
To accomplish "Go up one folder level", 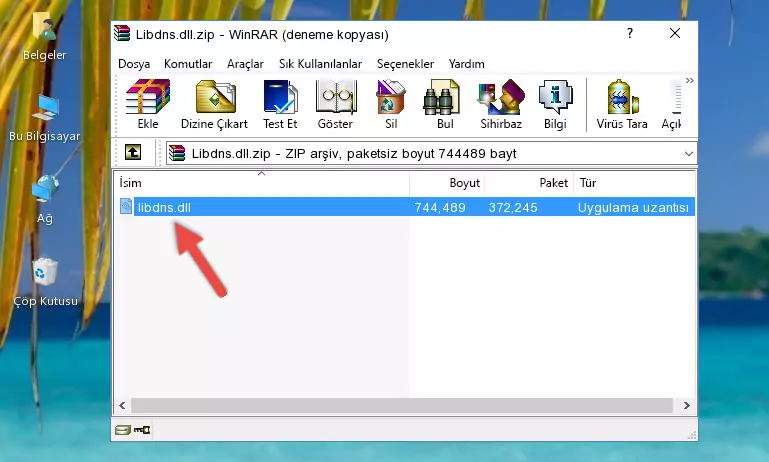I will pyautogui.click(x=133, y=153).
